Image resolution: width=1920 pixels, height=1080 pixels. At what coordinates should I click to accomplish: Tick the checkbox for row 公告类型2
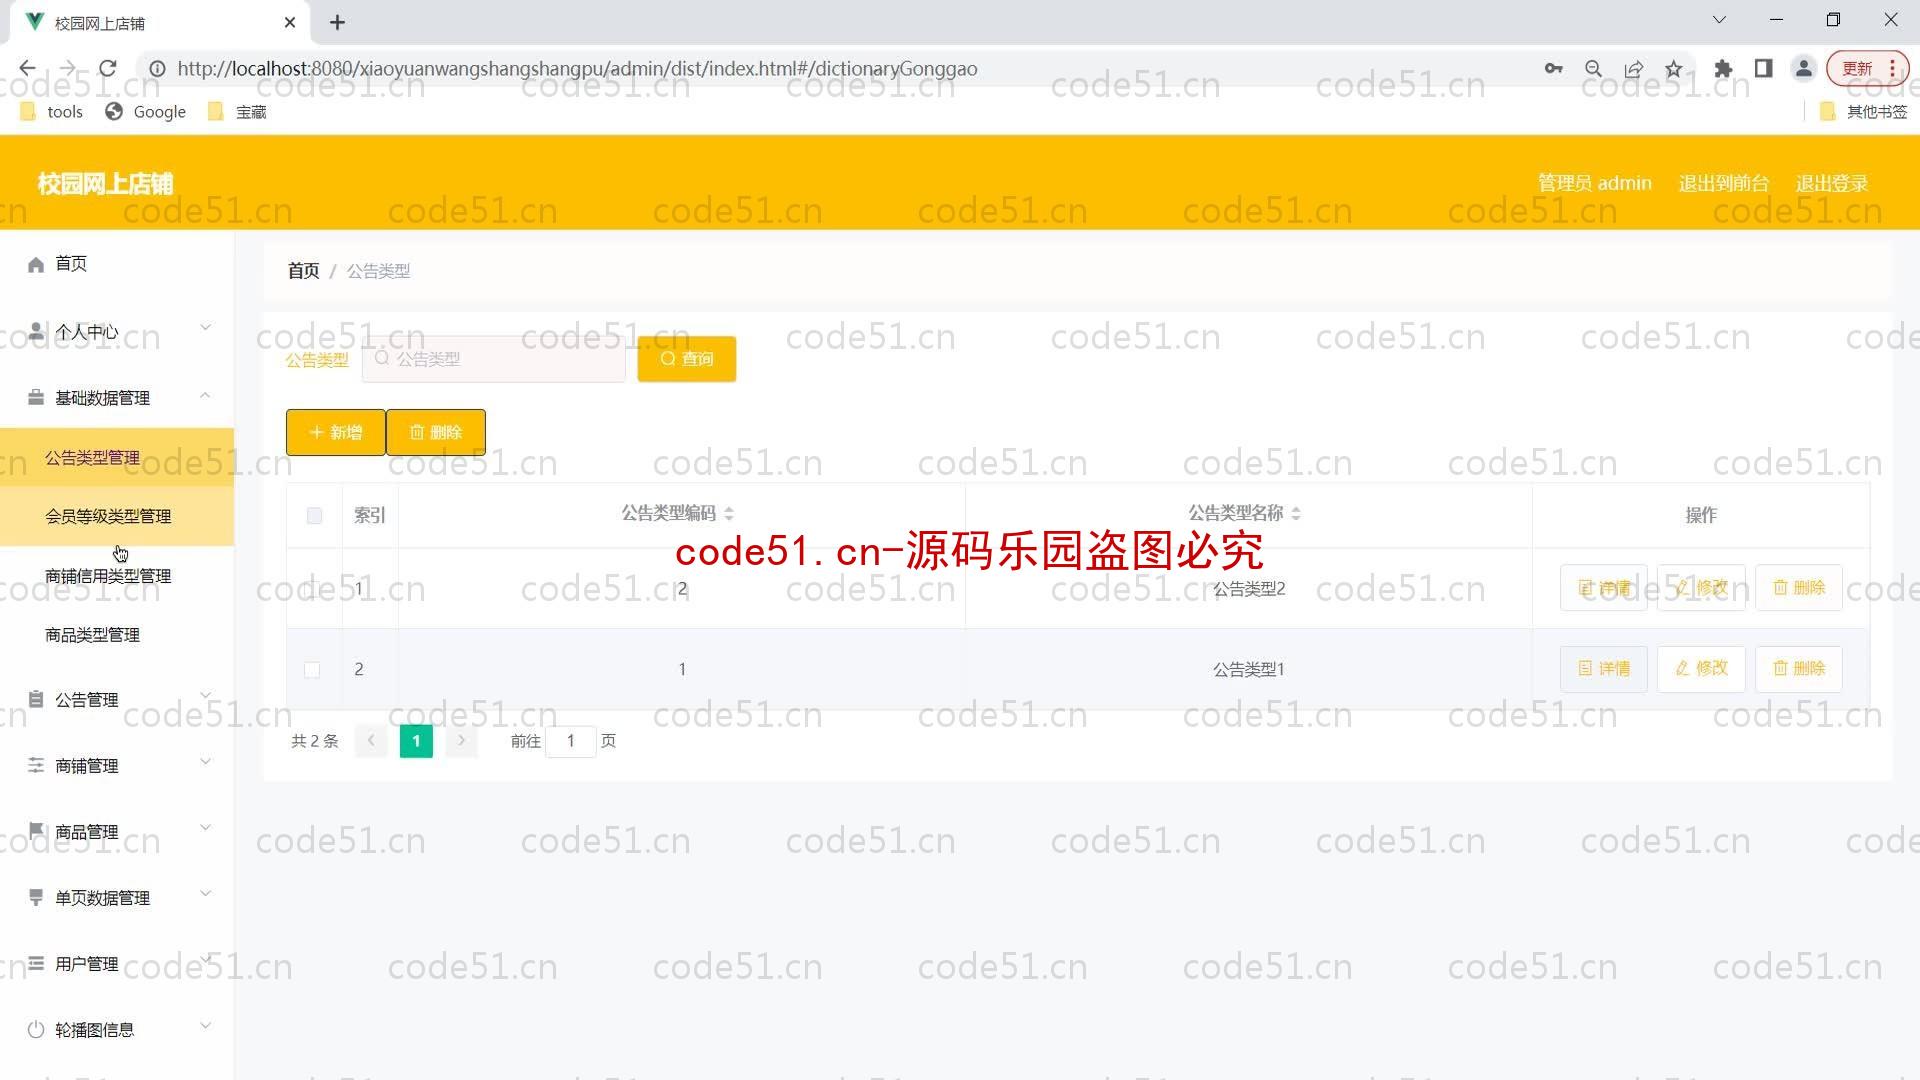(313, 589)
